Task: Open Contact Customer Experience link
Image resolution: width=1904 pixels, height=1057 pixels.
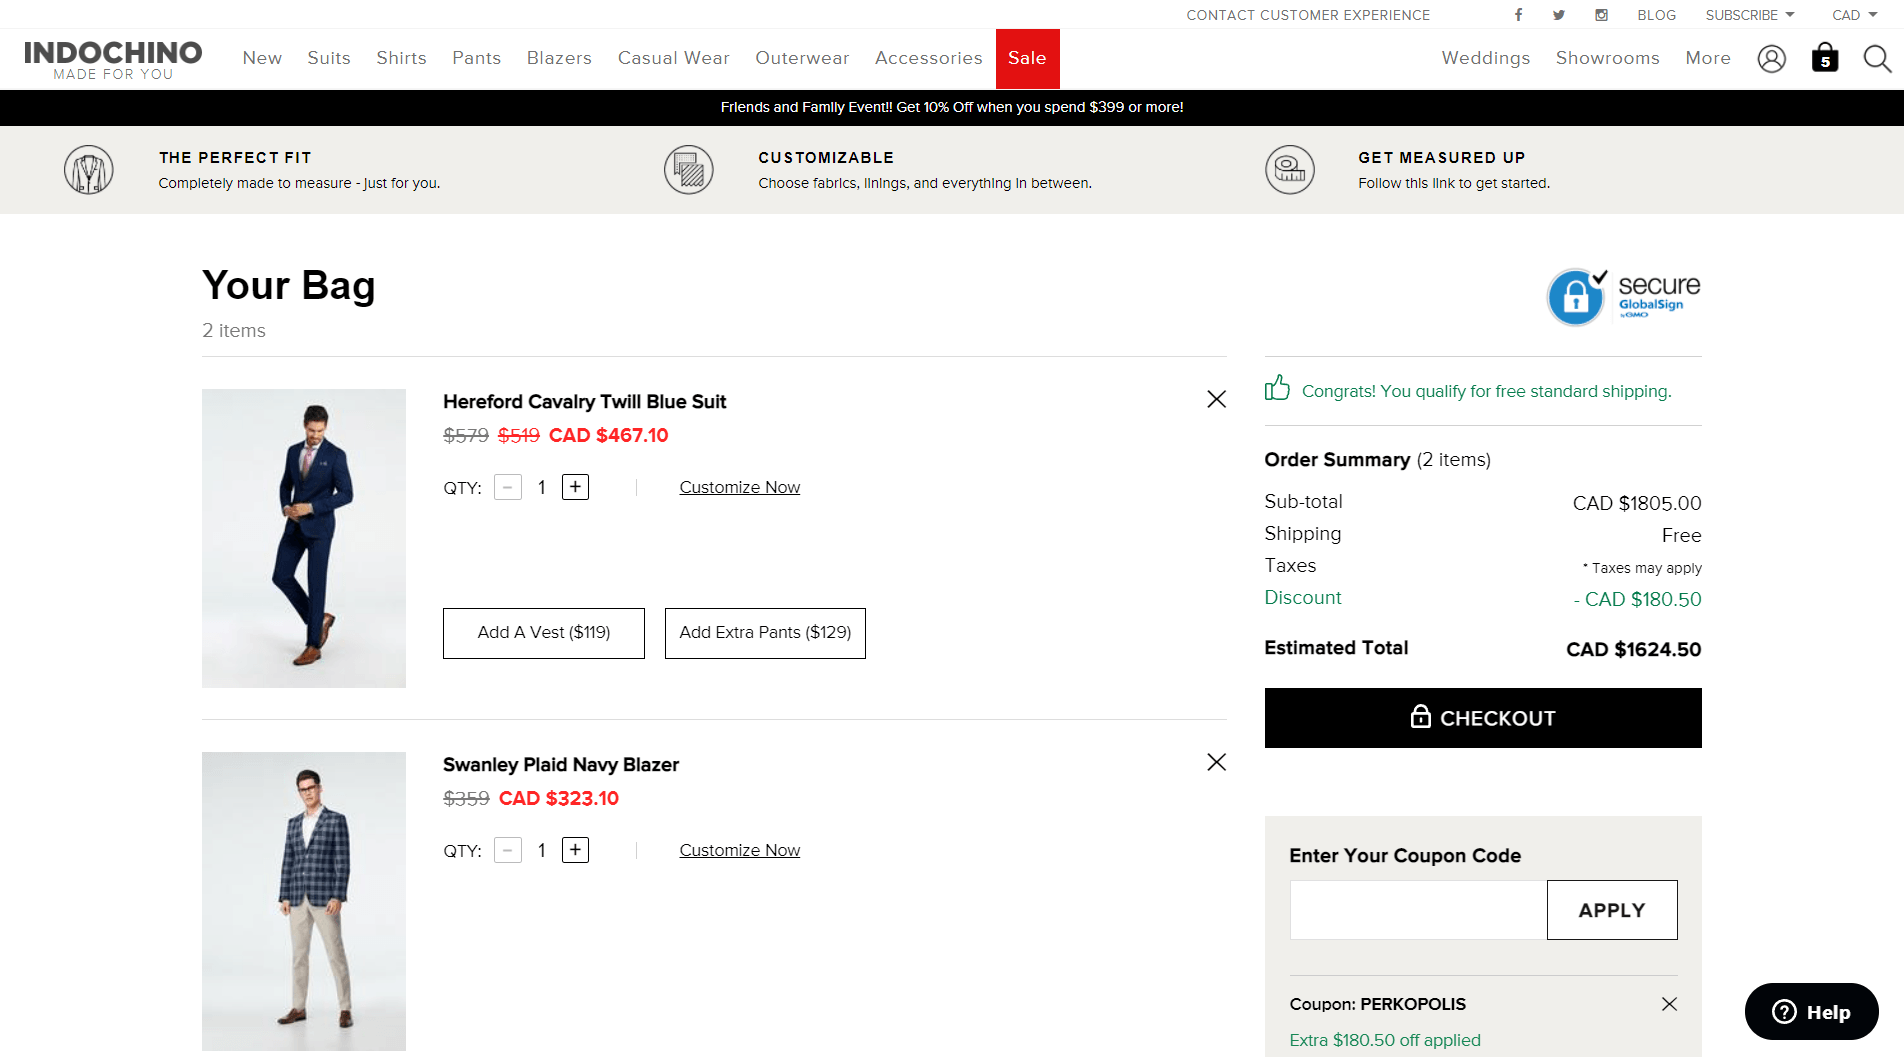Action: (x=1308, y=15)
